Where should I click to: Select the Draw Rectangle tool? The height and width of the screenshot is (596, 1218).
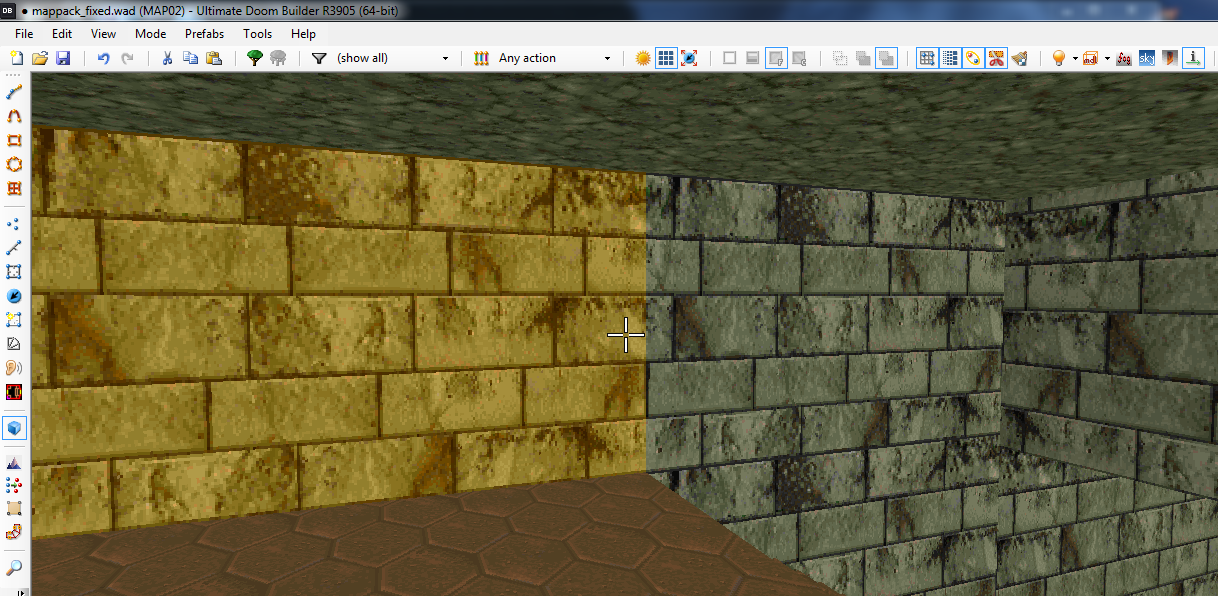[x=14, y=141]
